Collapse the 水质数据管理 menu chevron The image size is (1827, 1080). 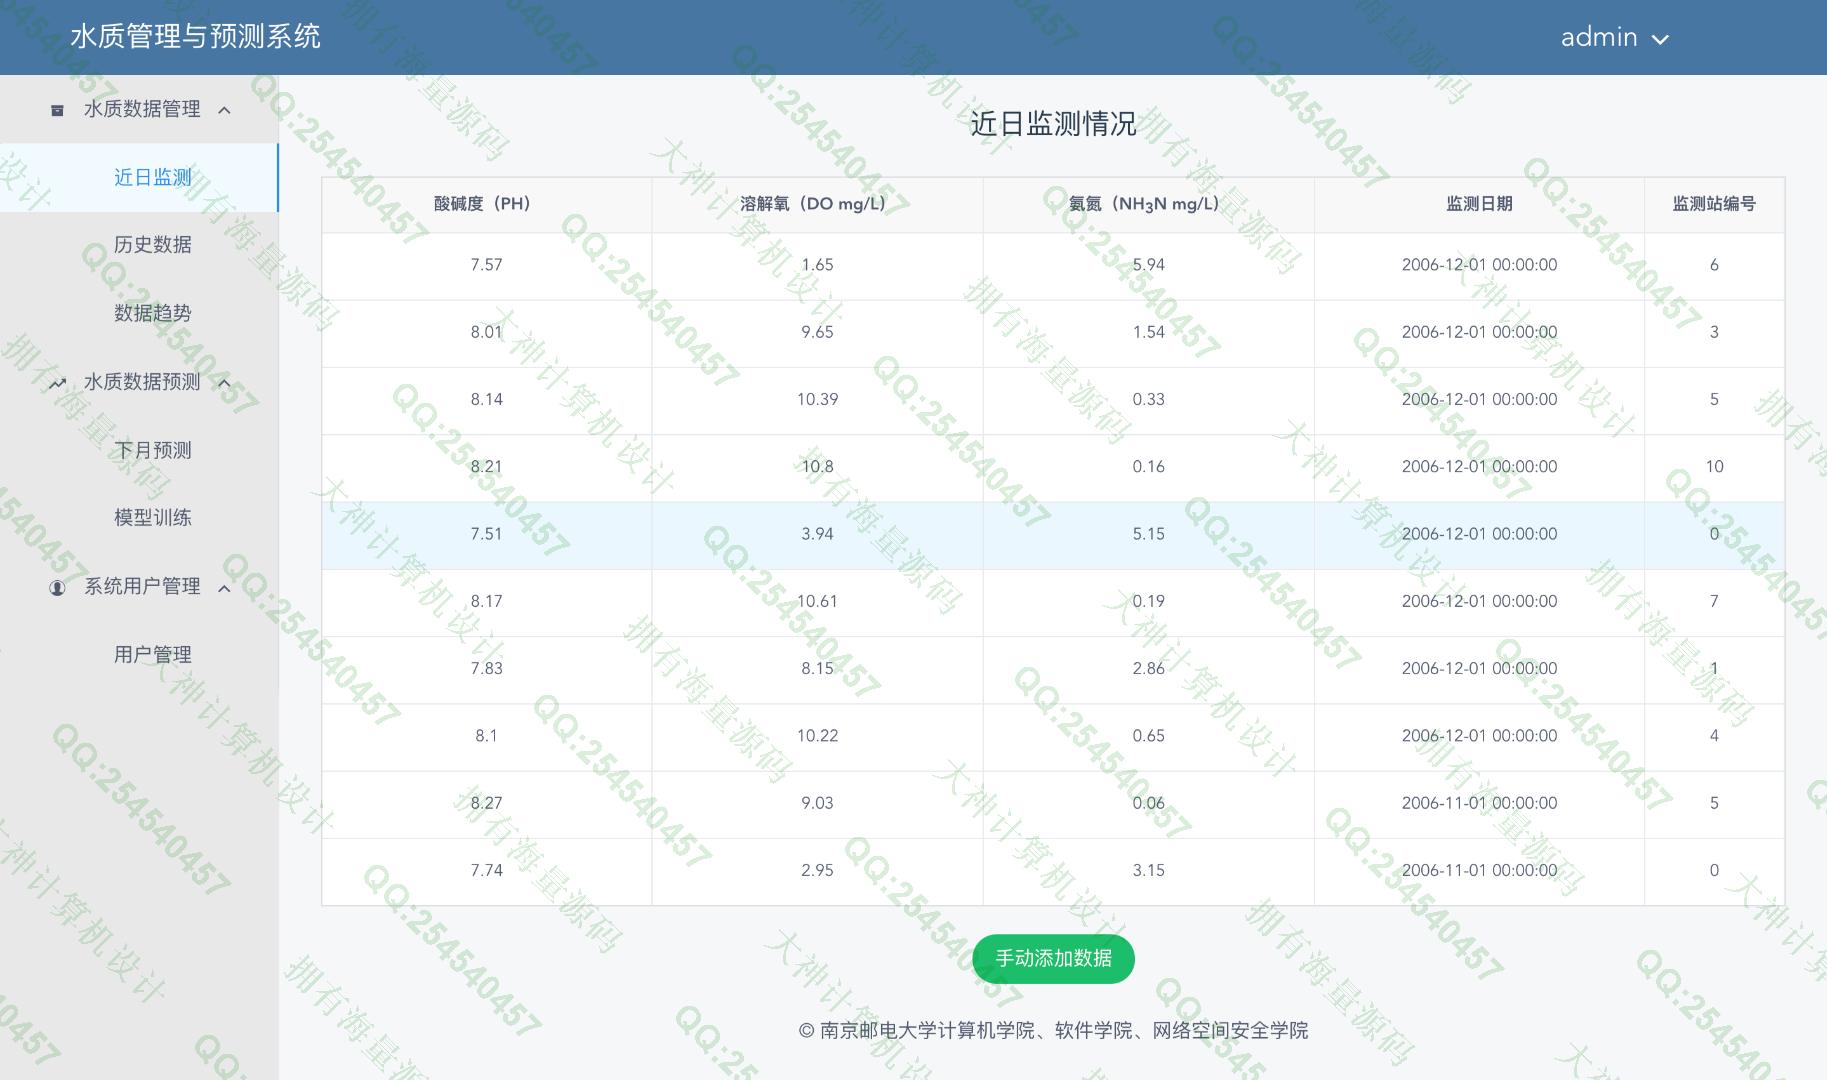pos(224,110)
